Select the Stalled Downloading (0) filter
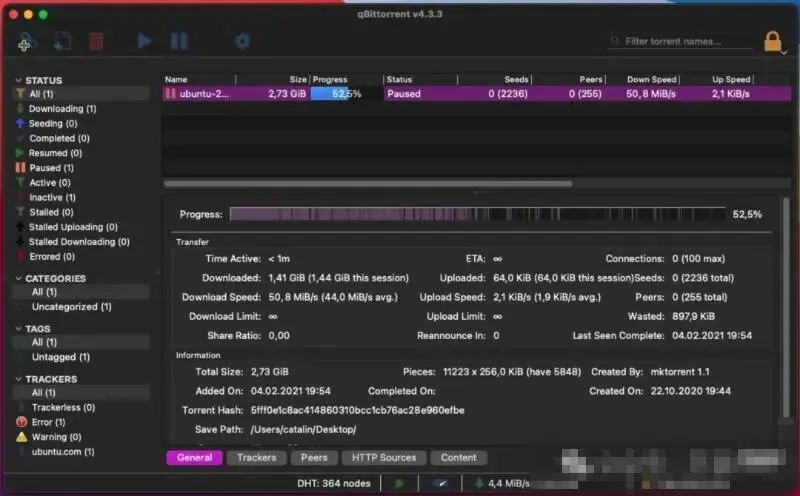Viewport: 800px width, 496px height. tap(82, 242)
